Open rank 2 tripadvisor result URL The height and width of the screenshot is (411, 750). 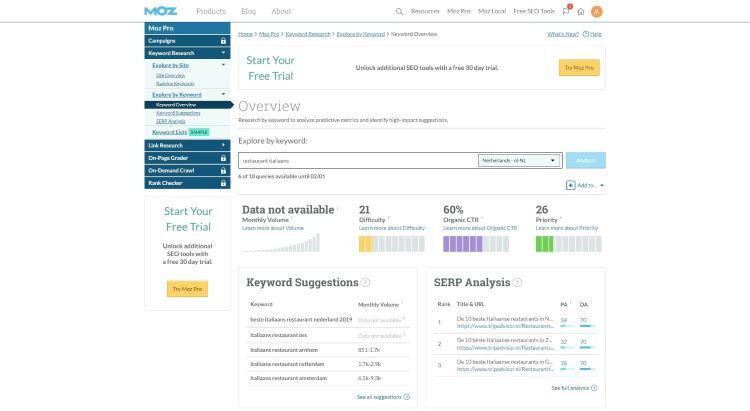click(505, 348)
